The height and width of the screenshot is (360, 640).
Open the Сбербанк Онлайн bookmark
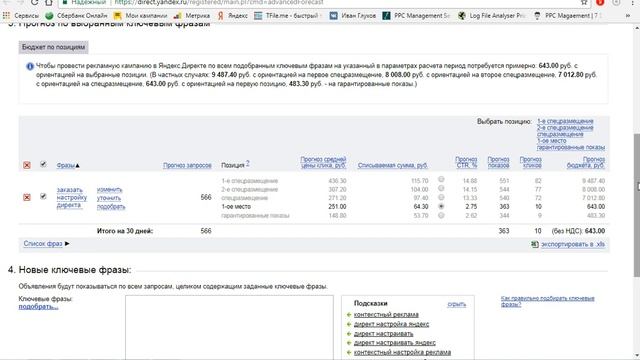click(76, 16)
